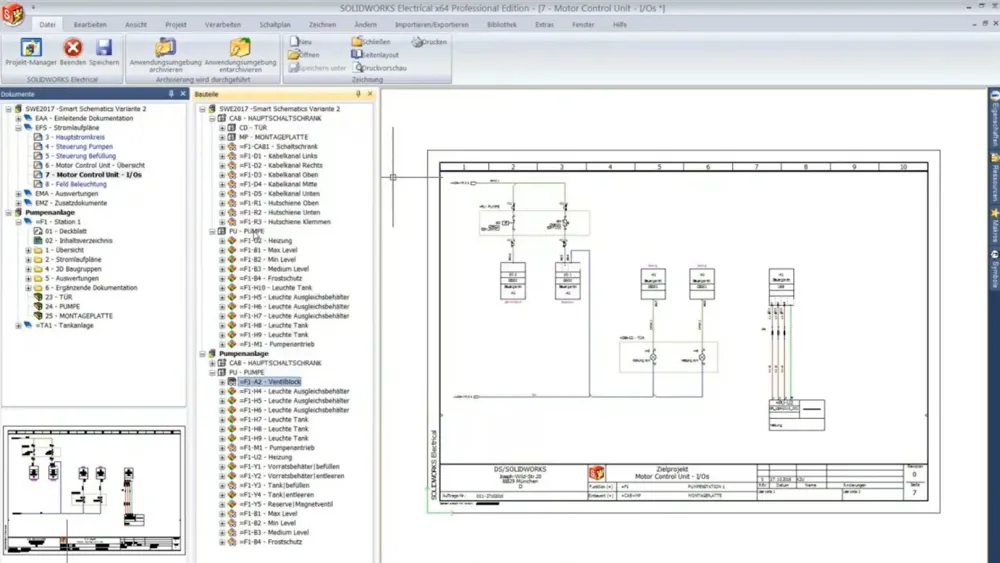
Task: Click quick access toolbar dropdown arrow
Action: click(33, 8)
